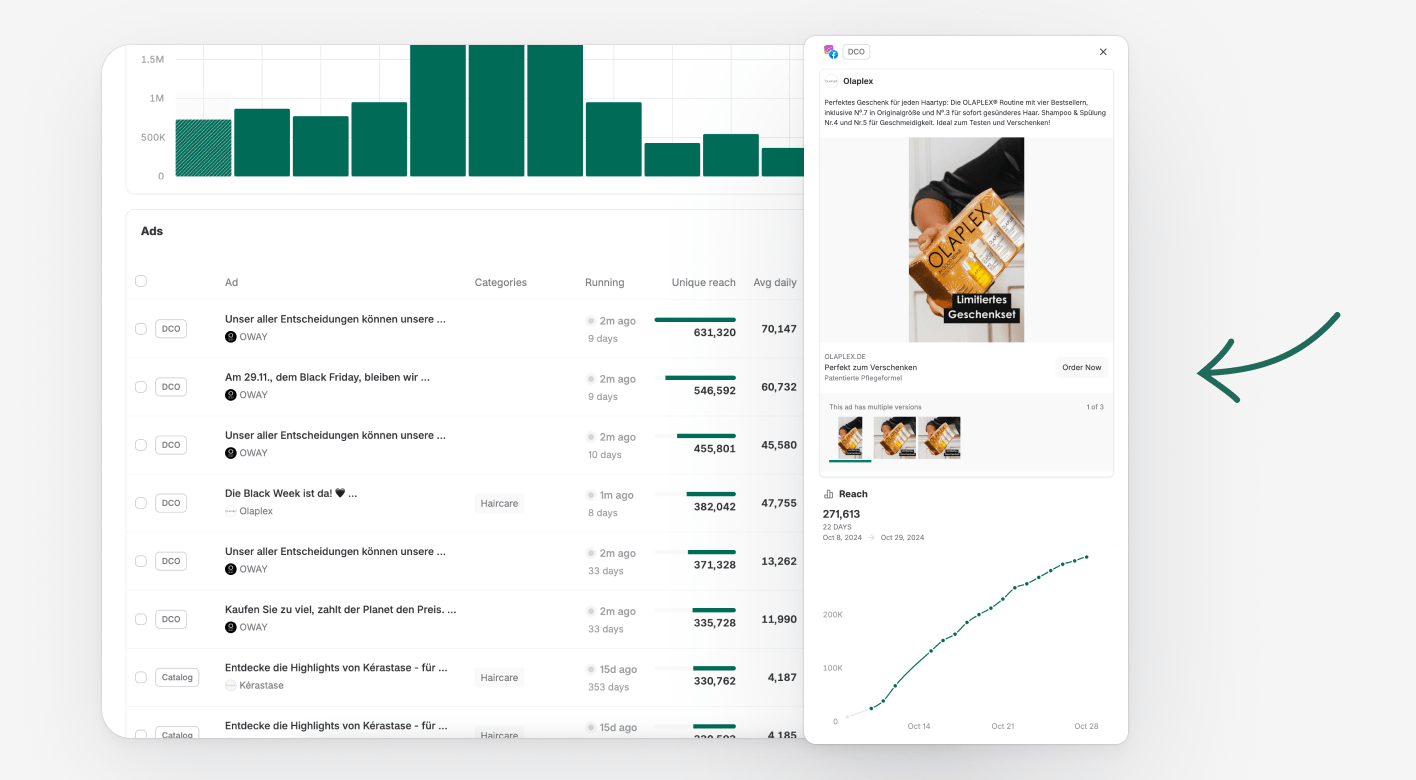Image resolution: width=1416 pixels, height=780 pixels.
Task: Click the 'Perfekt zum Verschenken' headline
Action: tap(870, 367)
